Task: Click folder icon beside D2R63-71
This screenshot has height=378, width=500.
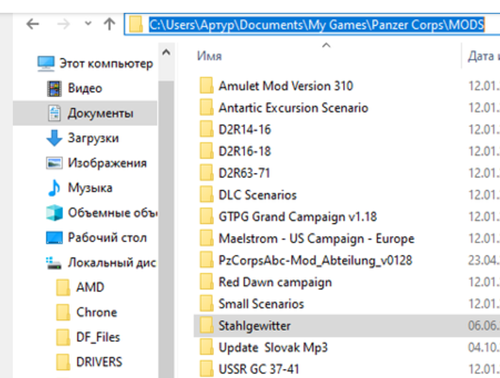Action: click(206, 173)
